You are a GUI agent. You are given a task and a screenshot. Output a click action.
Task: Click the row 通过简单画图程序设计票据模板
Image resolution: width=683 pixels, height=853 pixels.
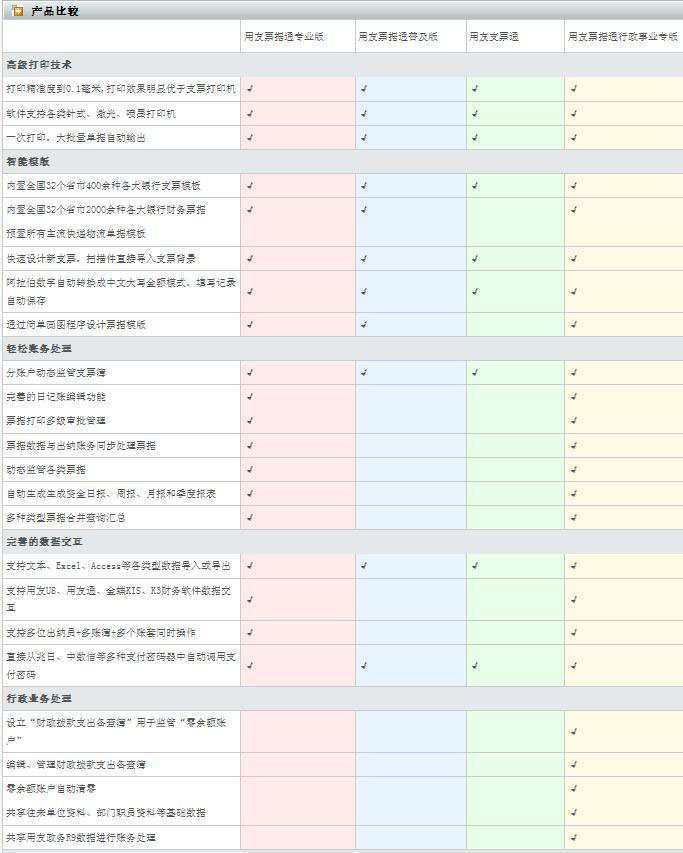343,325
